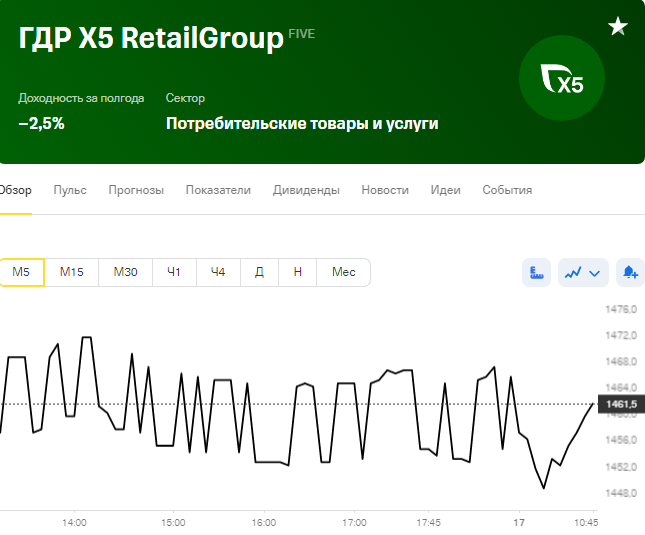This screenshot has height=535, width=645.
Task: Click the 16:00 time axis label
Action: (264, 523)
